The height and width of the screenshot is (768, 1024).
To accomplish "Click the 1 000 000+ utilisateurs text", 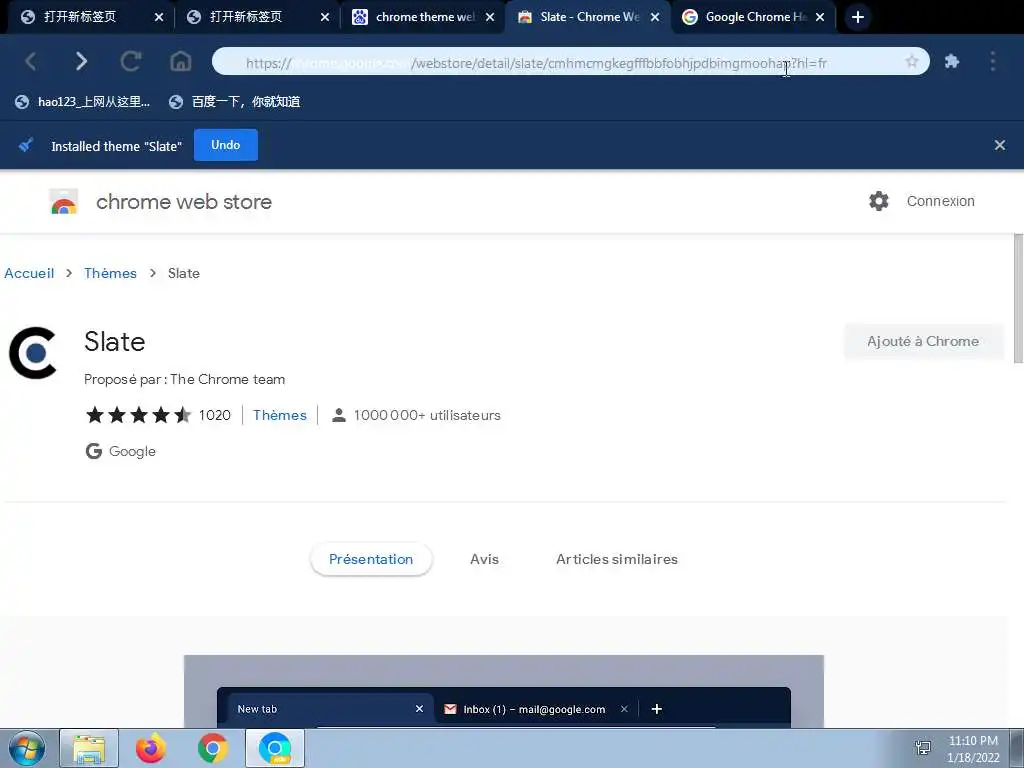I will [x=427, y=415].
